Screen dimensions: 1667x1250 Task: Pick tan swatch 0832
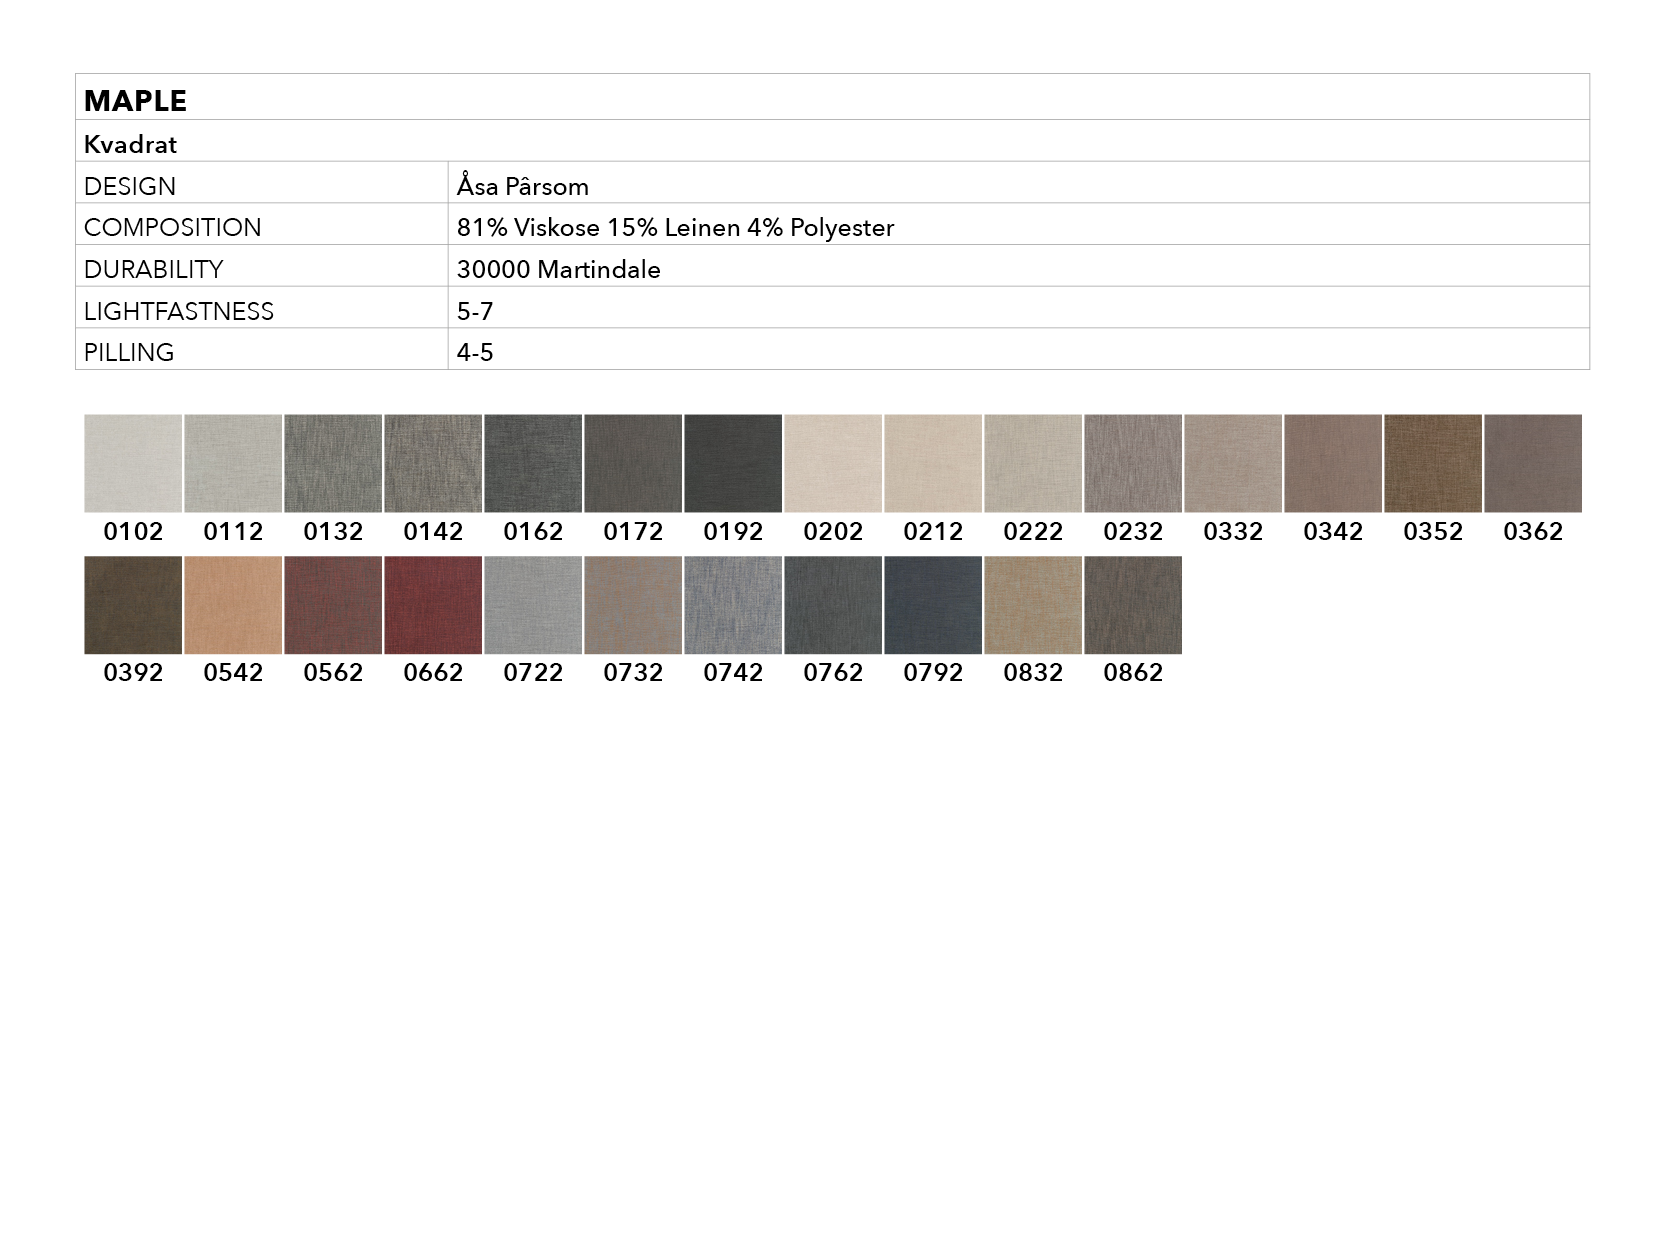pyautogui.click(x=1033, y=605)
